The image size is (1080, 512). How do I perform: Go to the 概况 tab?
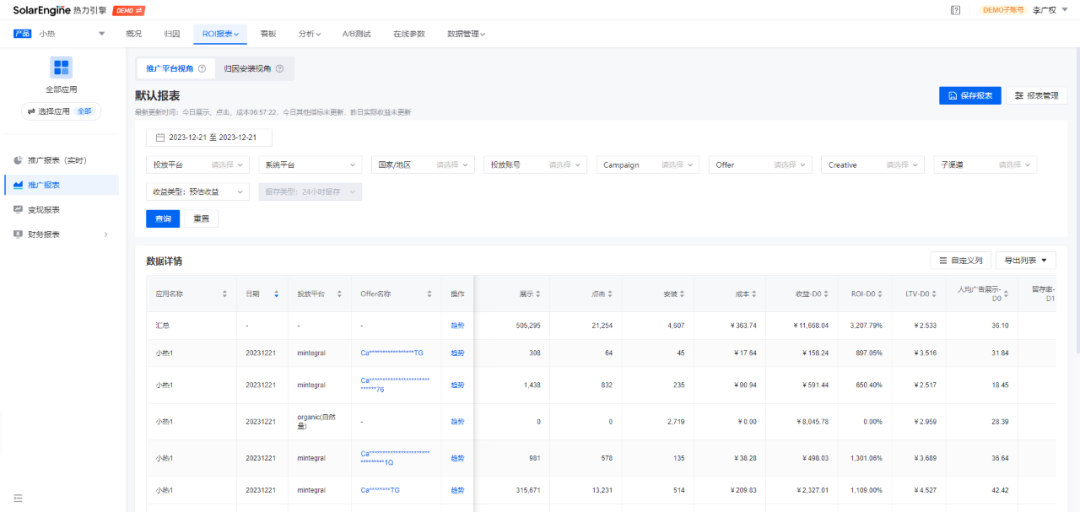134,34
